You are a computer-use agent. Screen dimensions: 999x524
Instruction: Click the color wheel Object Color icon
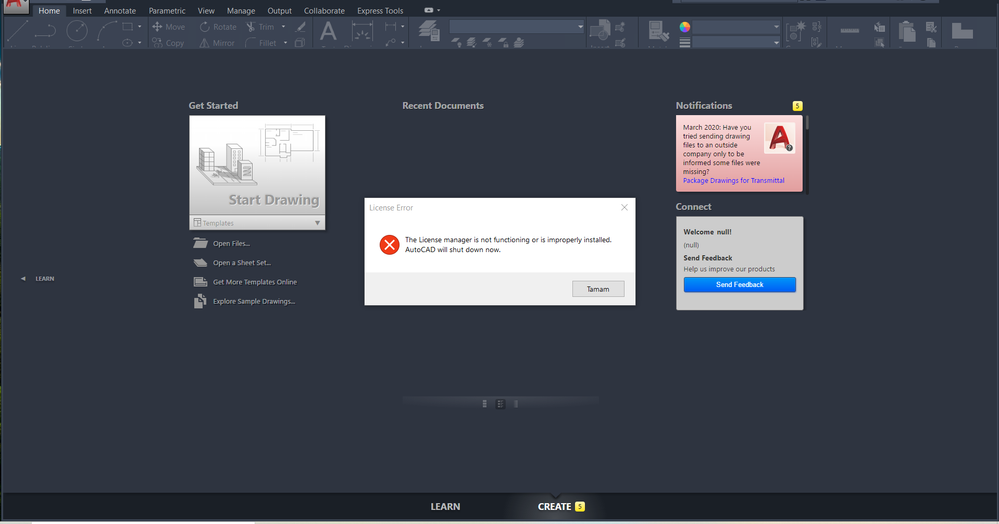point(685,27)
